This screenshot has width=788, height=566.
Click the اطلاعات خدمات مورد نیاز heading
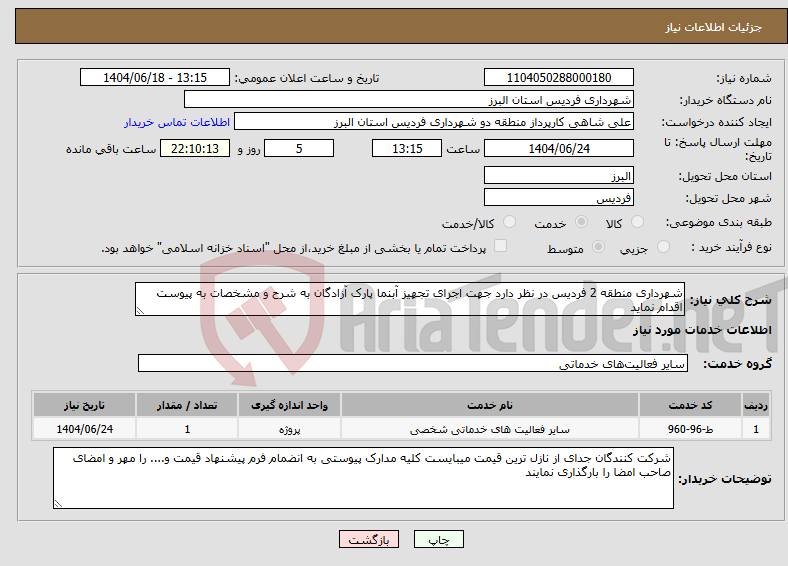(x=702, y=330)
